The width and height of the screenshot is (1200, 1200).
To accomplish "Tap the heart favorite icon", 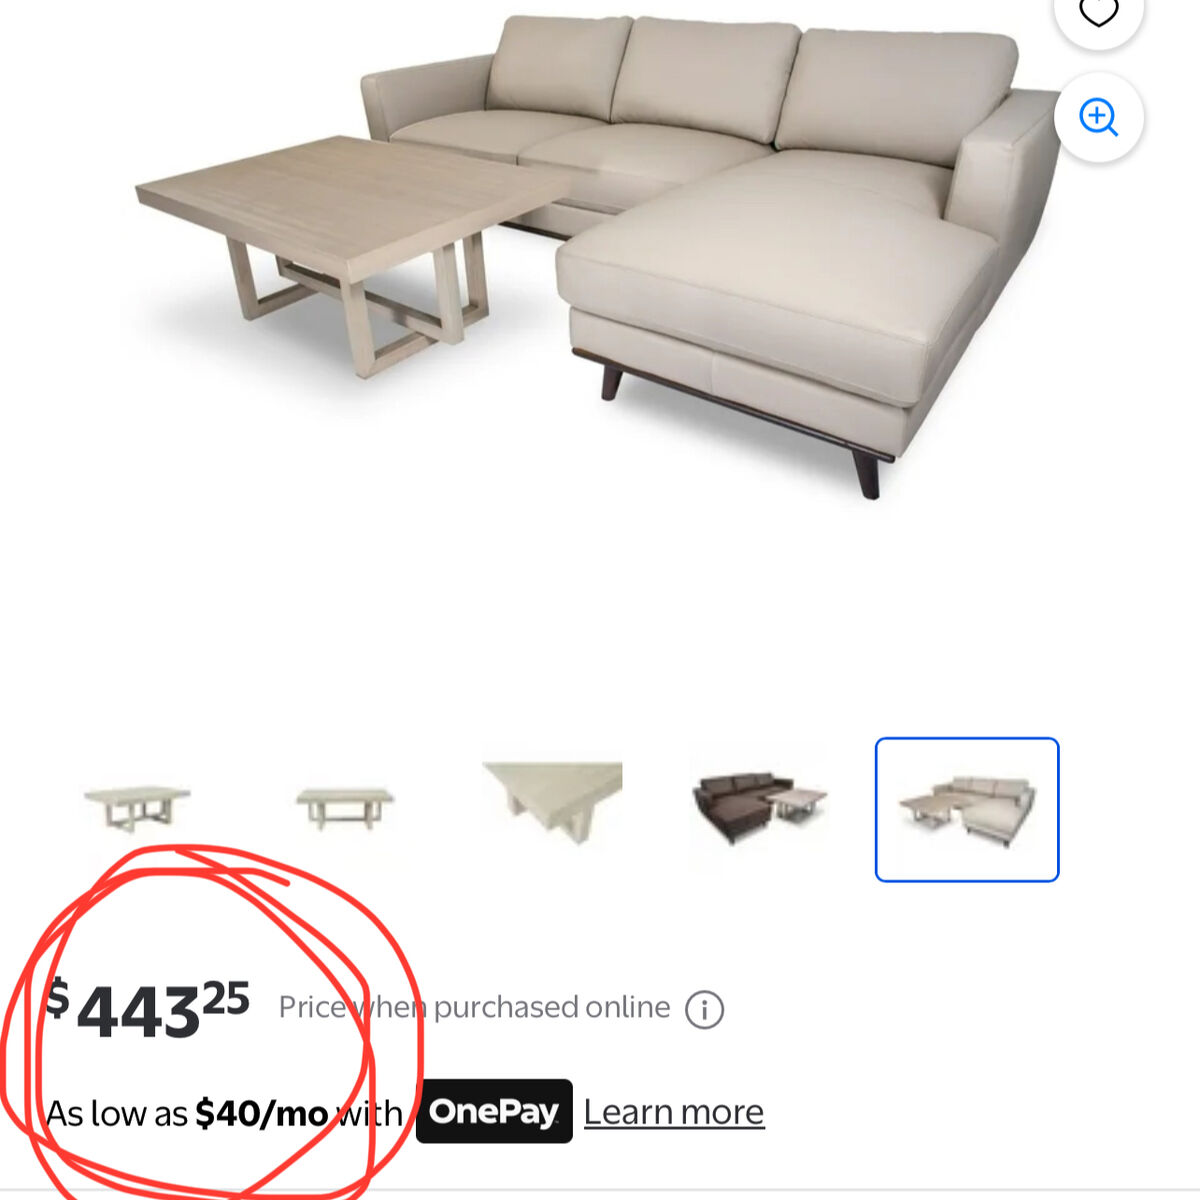I will pos(1098,12).
